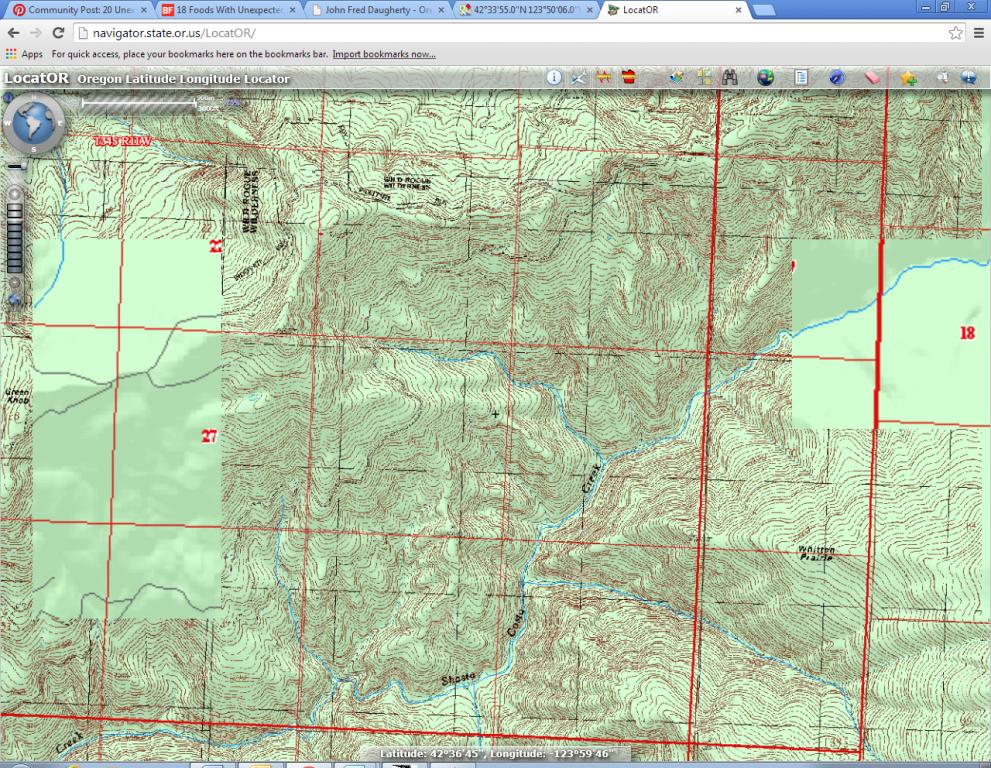
Task: Click the pink eraser clear tool
Action: tap(871, 78)
